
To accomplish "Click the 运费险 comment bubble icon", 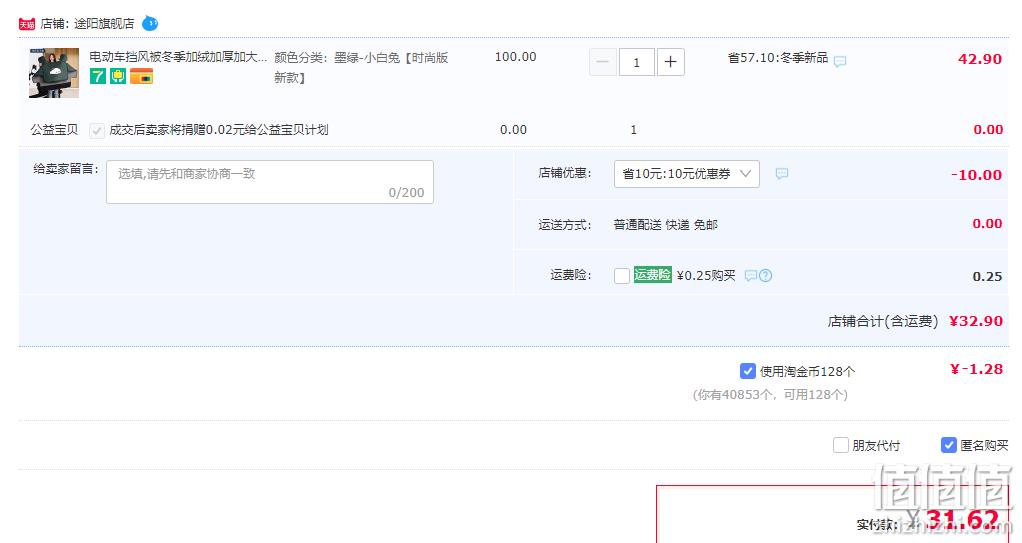I will [x=751, y=275].
